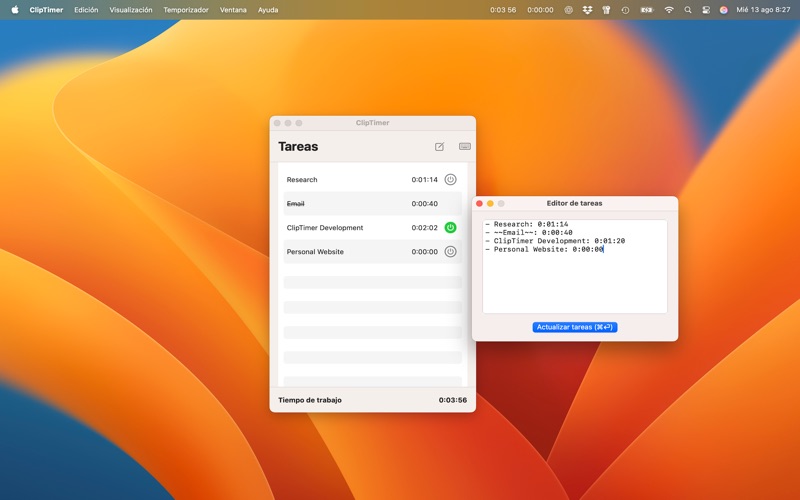The height and width of the screenshot is (500, 800).
Task: Click the Tareas heading
Action: [x=298, y=146]
